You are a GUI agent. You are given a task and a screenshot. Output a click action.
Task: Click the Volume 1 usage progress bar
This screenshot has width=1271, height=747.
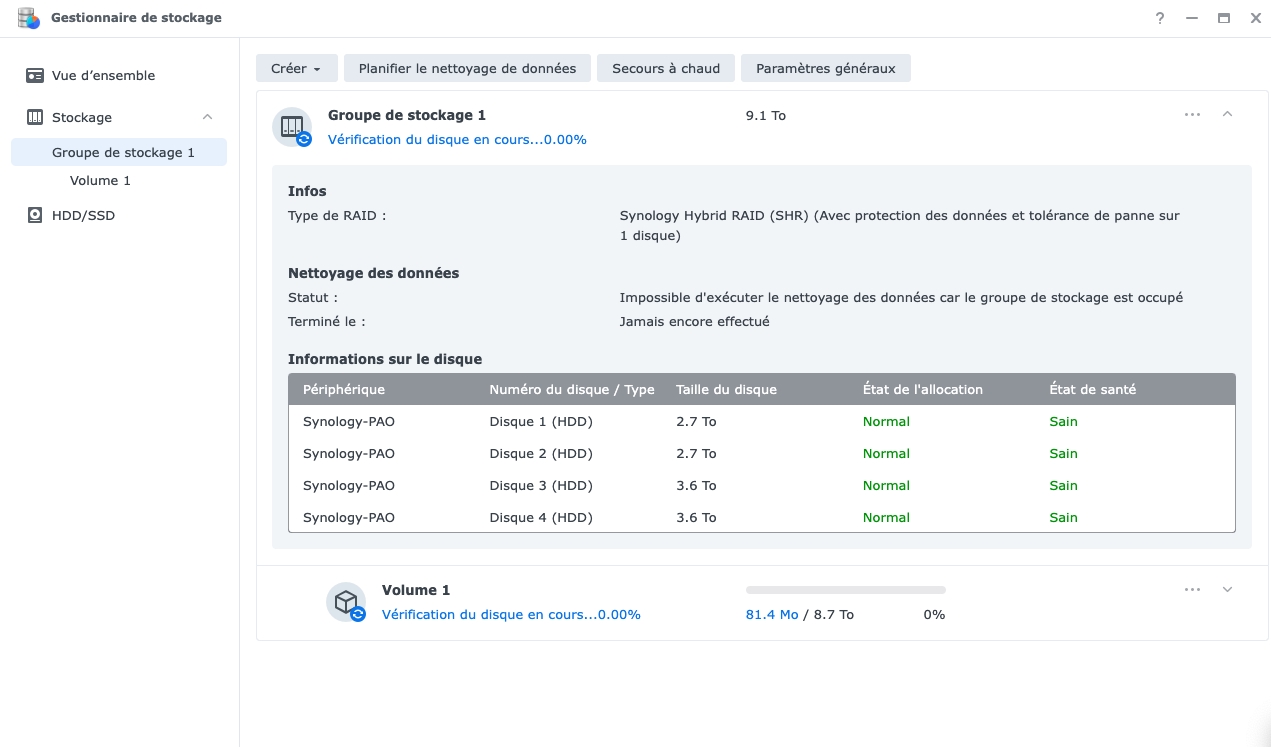click(x=844, y=589)
